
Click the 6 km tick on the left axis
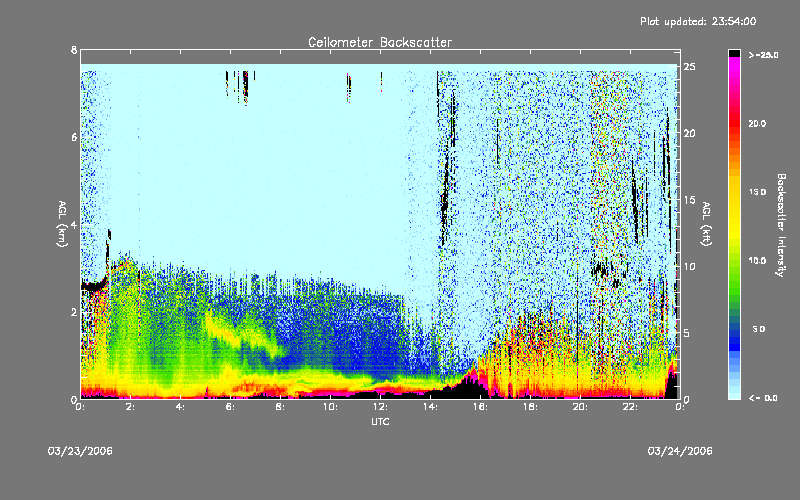74,138
